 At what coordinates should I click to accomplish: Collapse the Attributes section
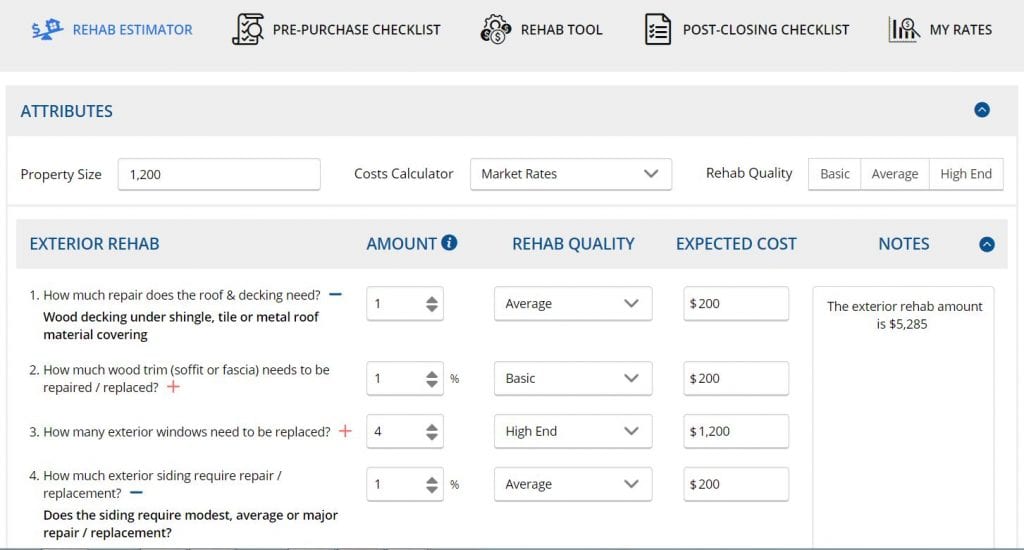click(982, 111)
